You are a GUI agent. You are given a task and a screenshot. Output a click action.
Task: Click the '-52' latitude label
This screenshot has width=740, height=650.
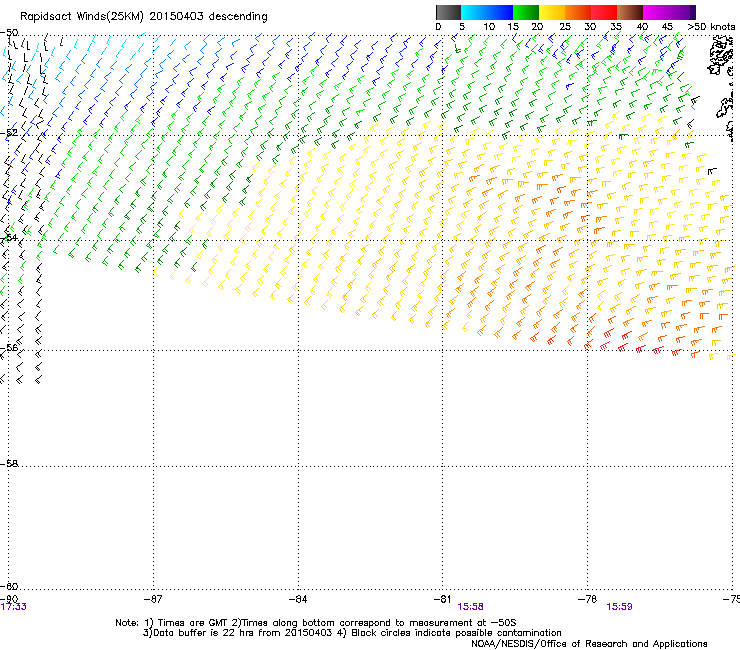(9, 133)
